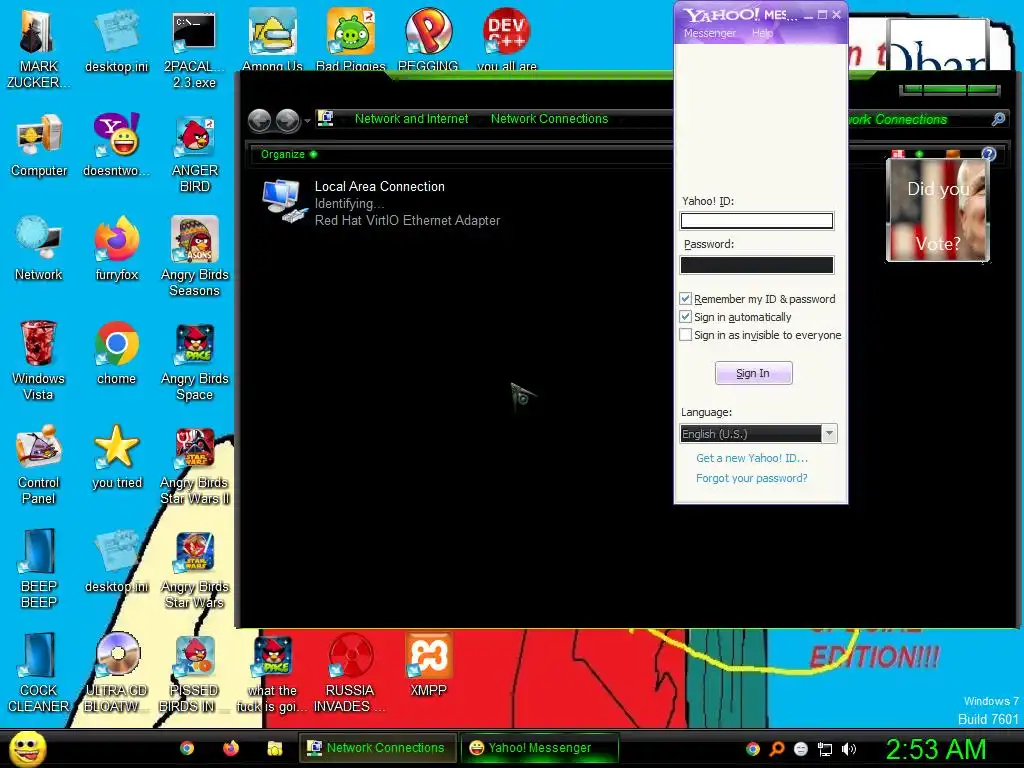Viewport: 1024px width, 768px height.
Task: Launch Bad Piggies shortcut
Action: (x=351, y=40)
